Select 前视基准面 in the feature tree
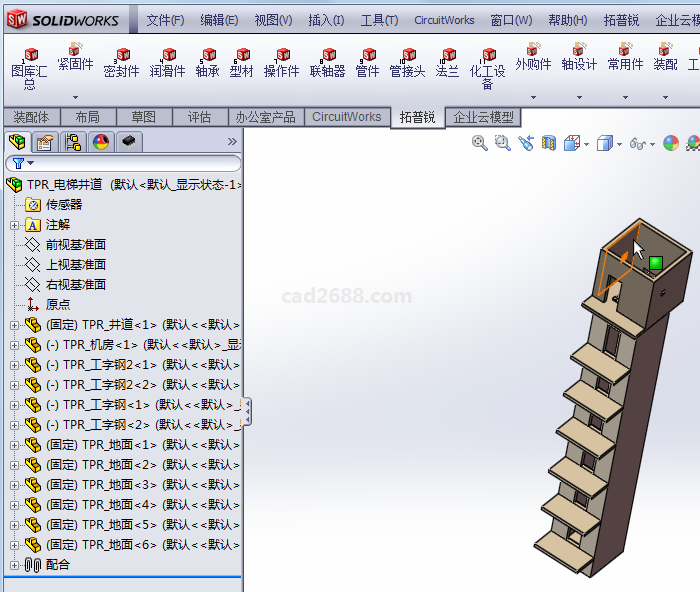 click(x=75, y=245)
